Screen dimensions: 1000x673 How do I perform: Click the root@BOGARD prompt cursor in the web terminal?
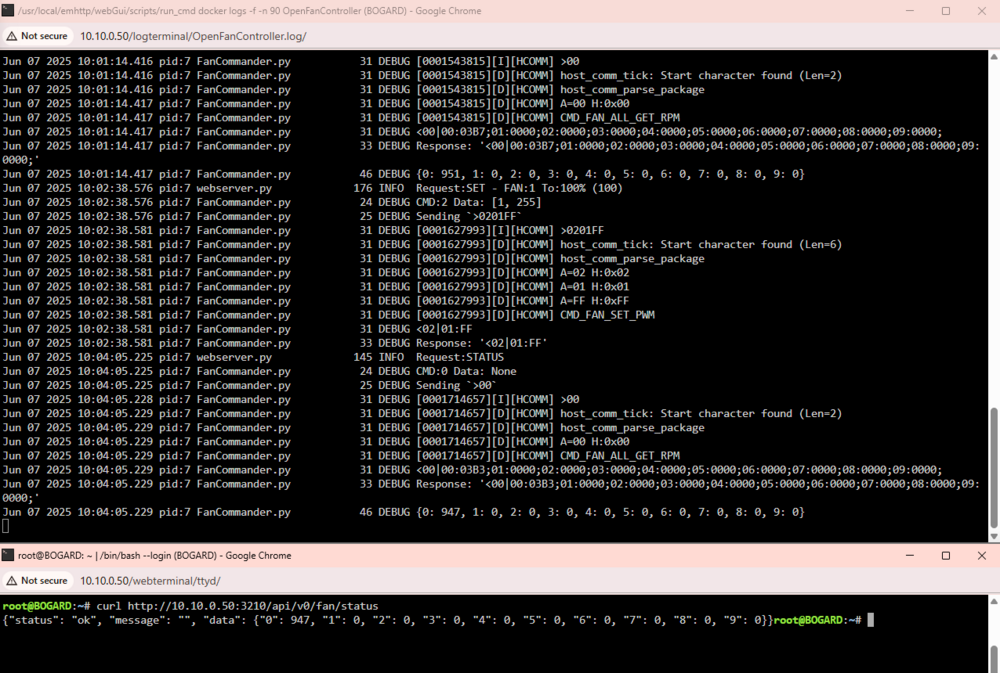click(x=871, y=620)
